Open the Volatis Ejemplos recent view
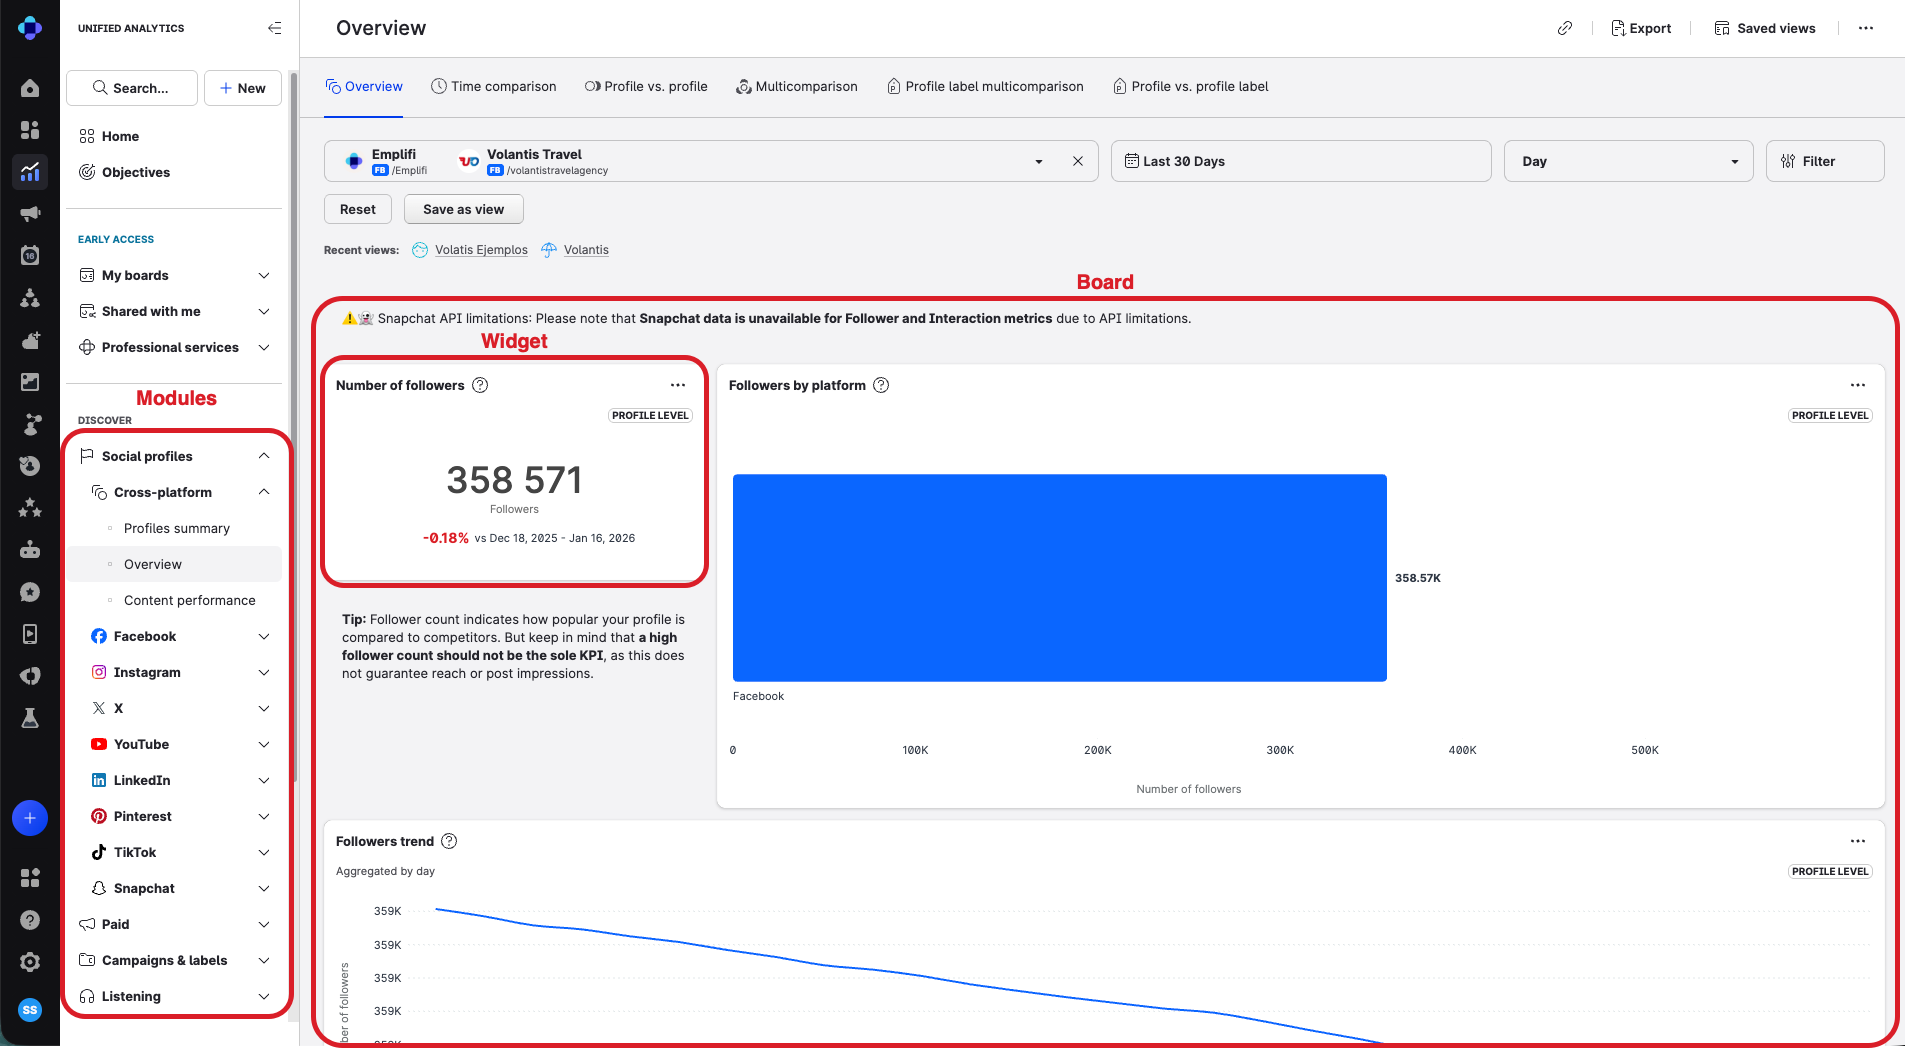This screenshot has width=1905, height=1055. (481, 250)
